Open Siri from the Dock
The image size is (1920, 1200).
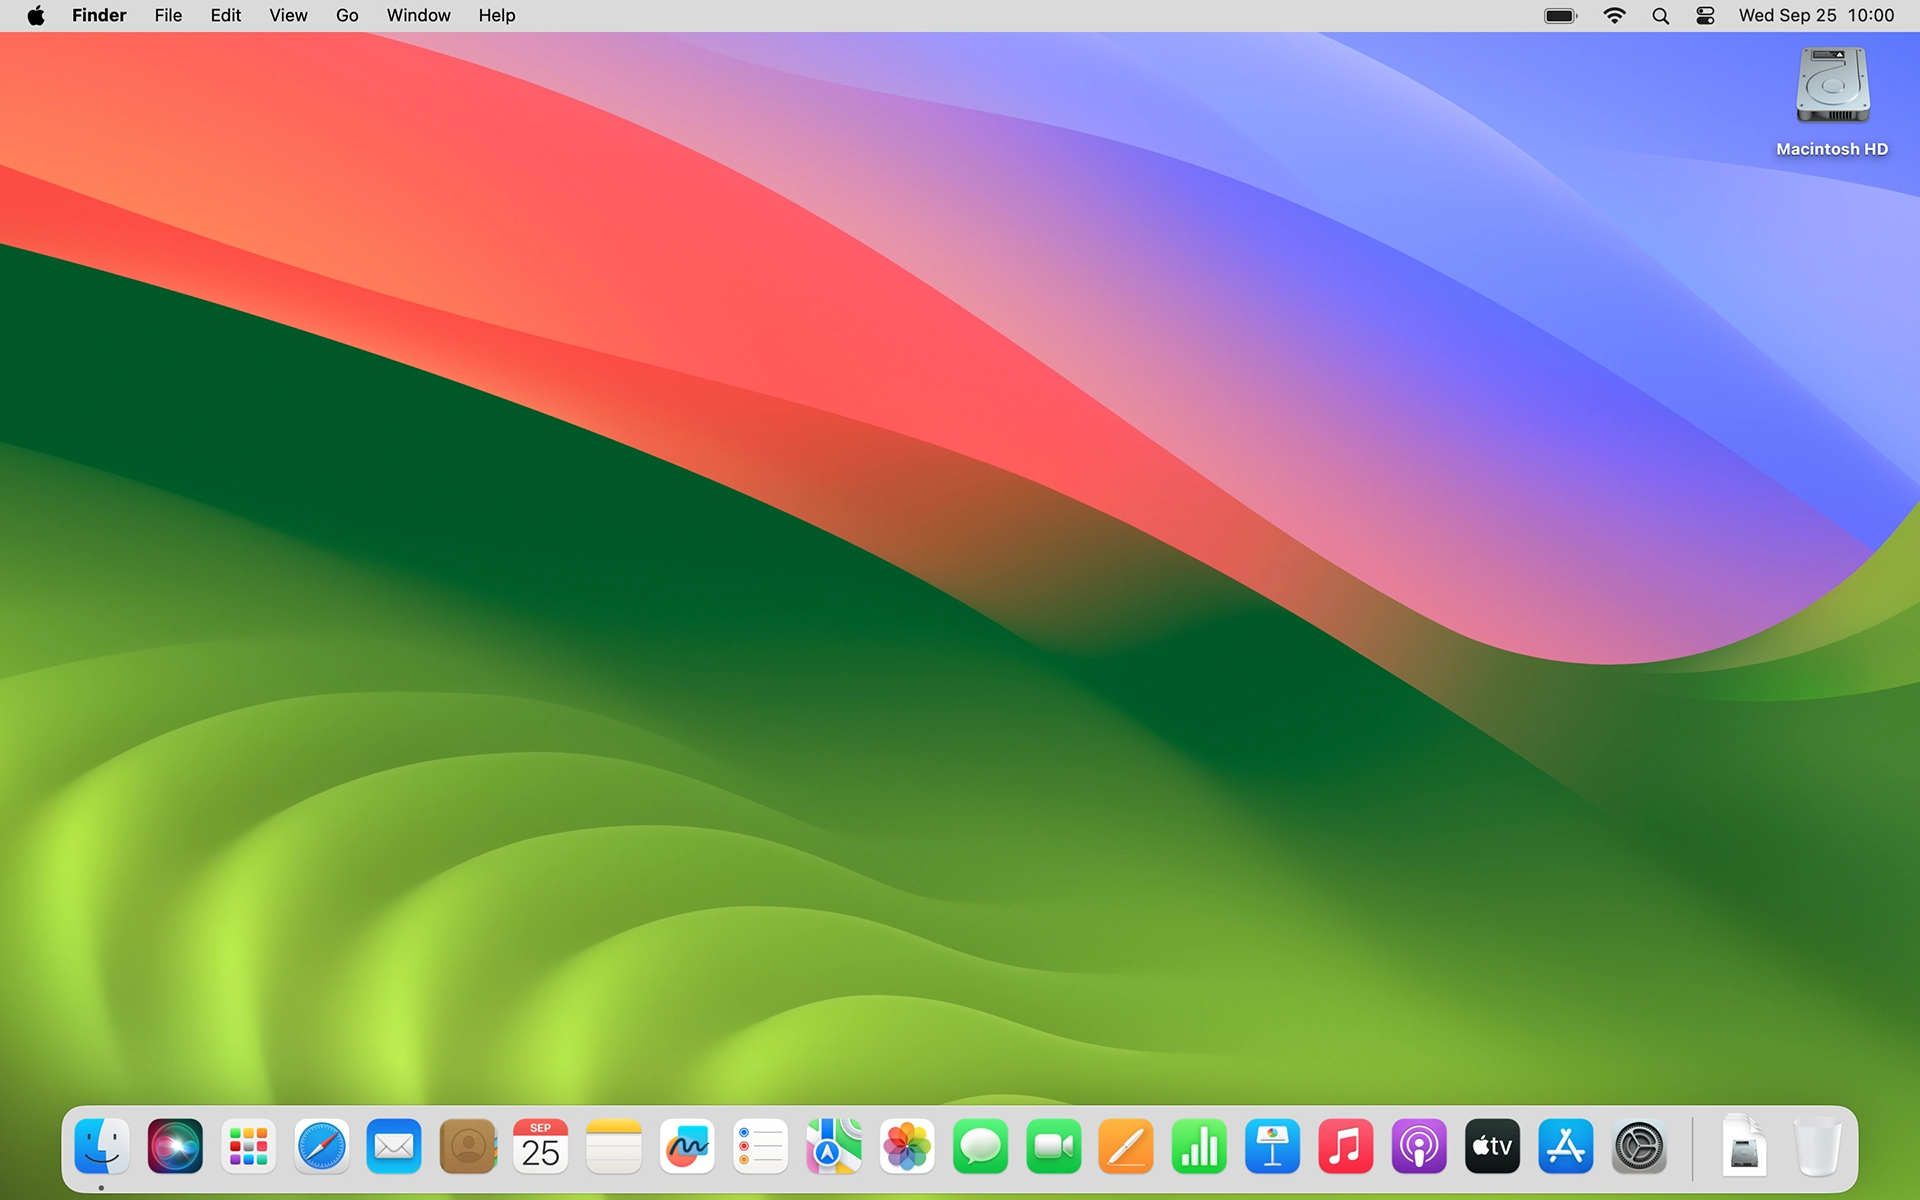tap(175, 1146)
